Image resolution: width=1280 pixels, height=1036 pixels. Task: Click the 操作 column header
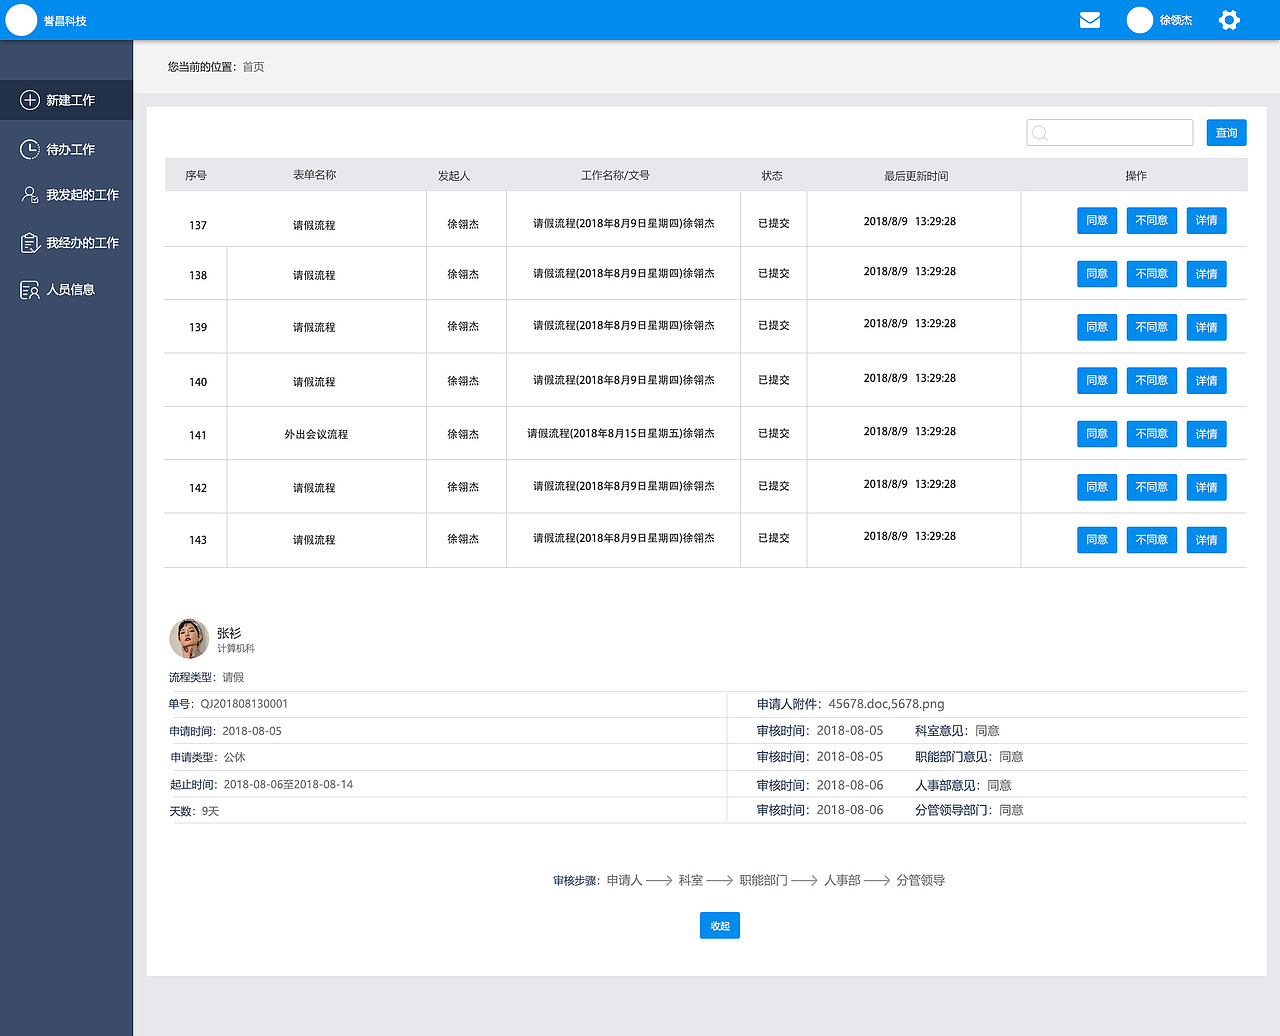pyautogui.click(x=1136, y=175)
